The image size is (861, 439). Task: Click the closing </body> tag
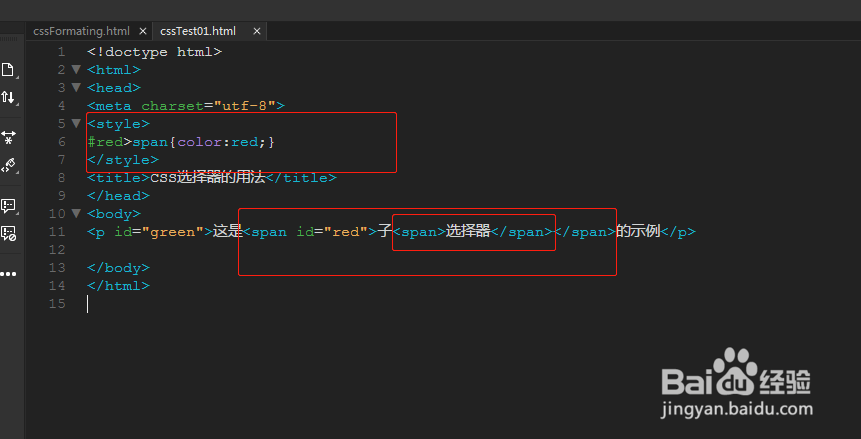click(x=118, y=268)
